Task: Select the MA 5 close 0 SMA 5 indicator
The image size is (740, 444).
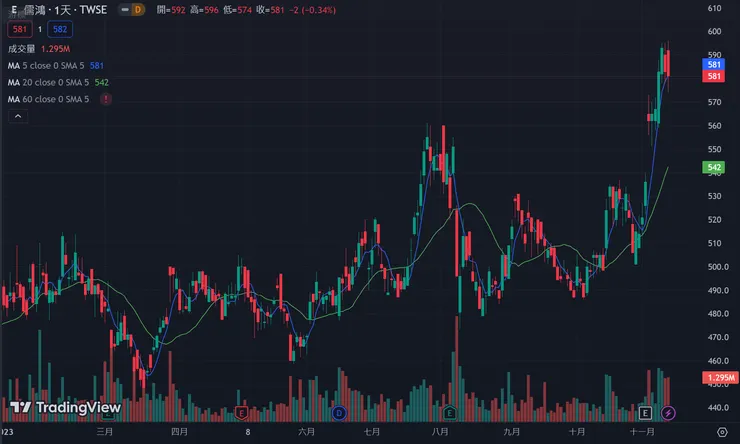Action: [x=48, y=66]
